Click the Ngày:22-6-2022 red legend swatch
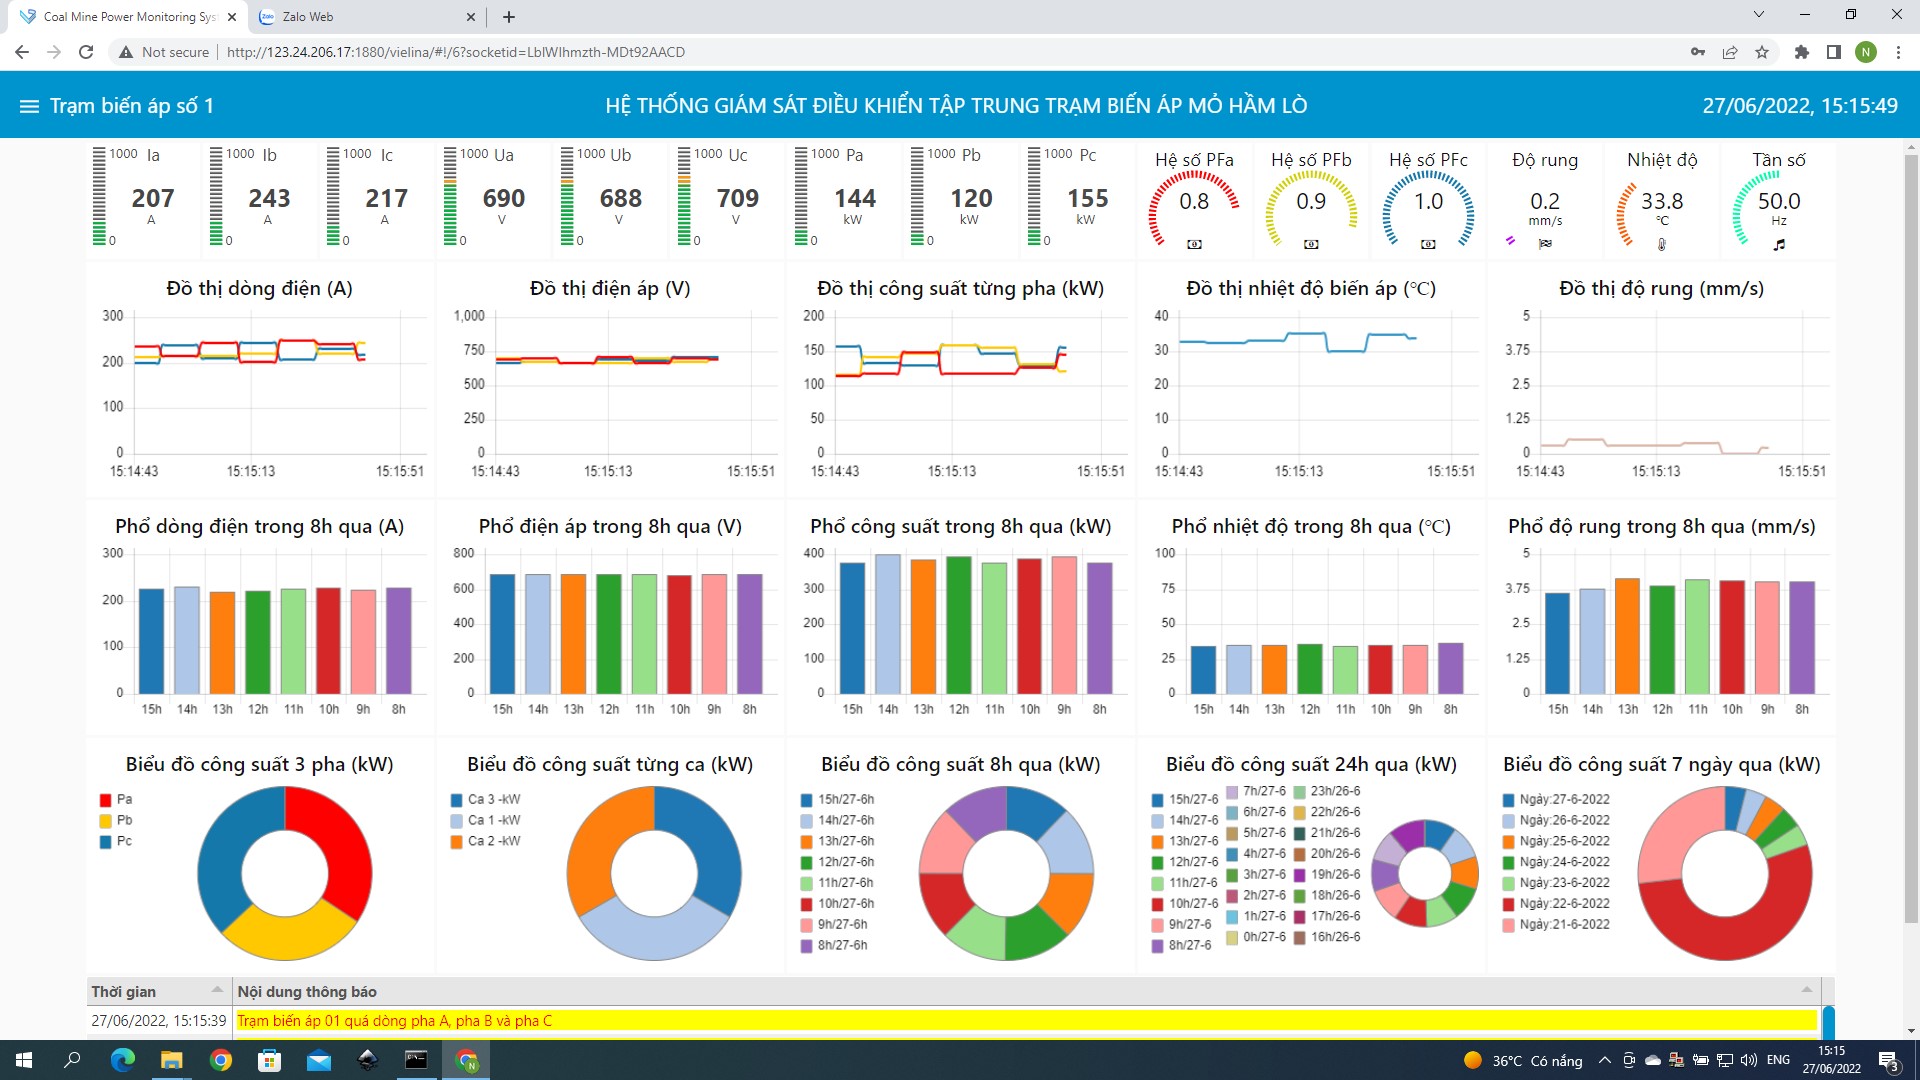 [1508, 904]
